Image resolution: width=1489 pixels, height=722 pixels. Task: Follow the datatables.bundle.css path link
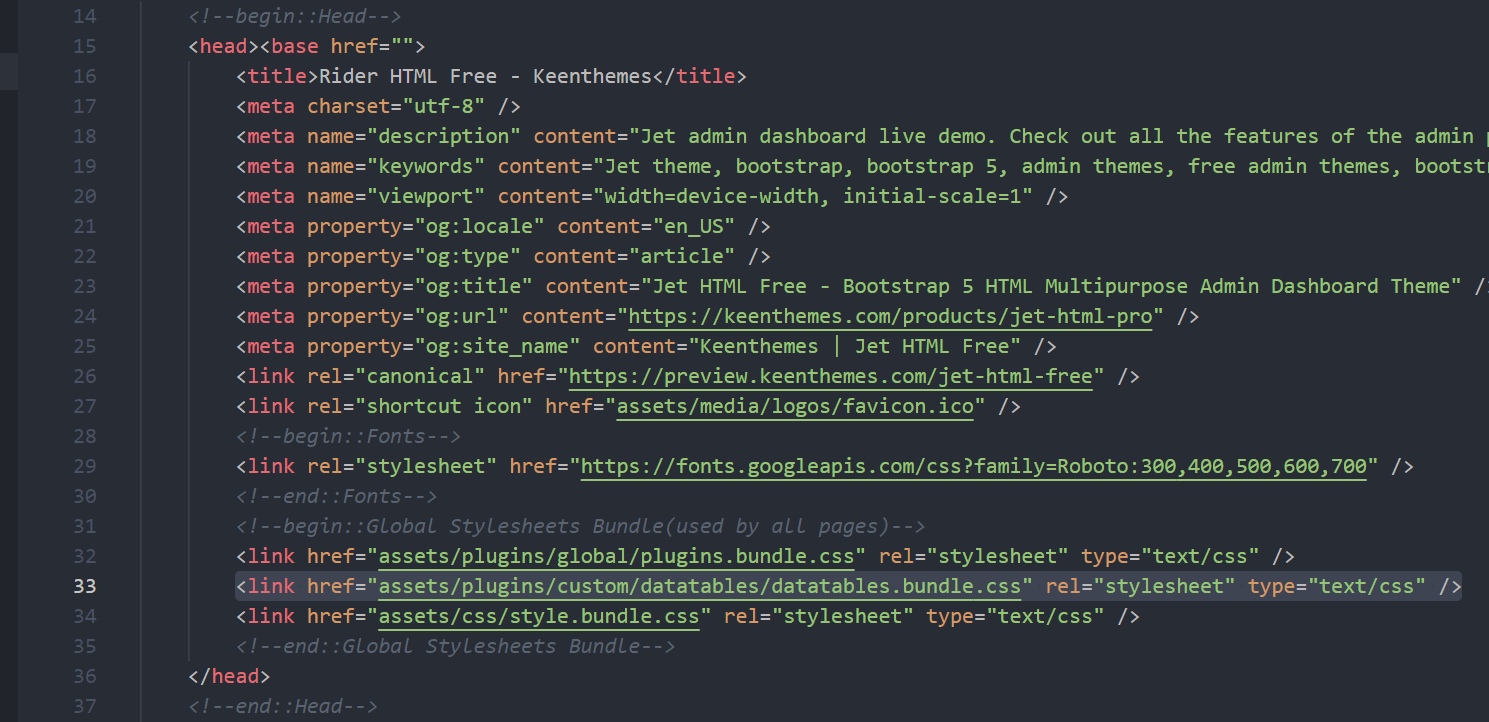[699, 586]
